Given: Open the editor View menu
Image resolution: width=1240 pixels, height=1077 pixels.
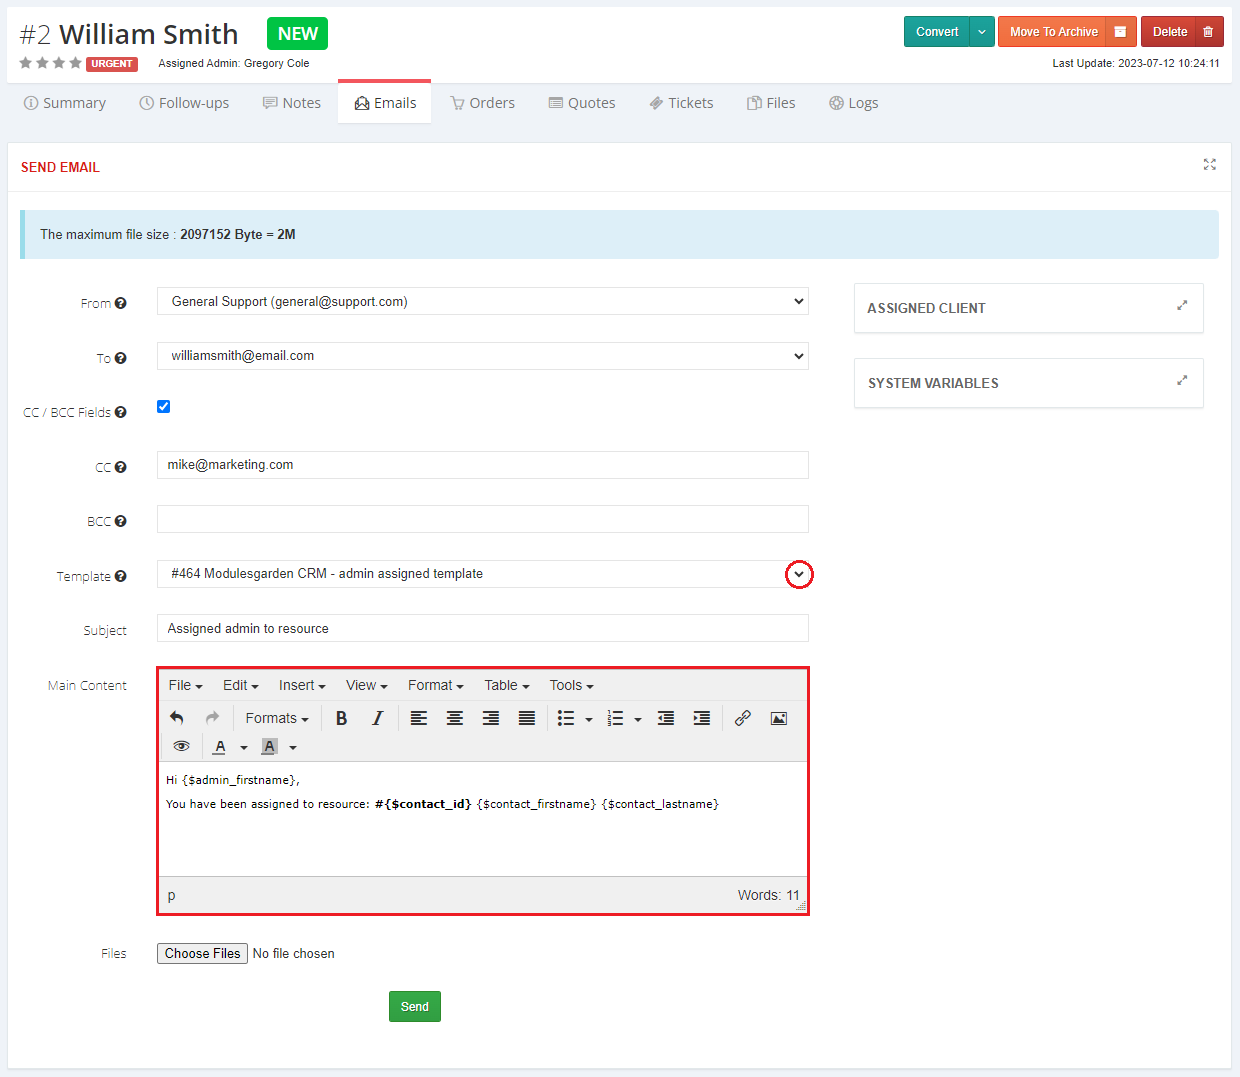Looking at the screenshot, I should pyautogui.click(x=367, y=685).
